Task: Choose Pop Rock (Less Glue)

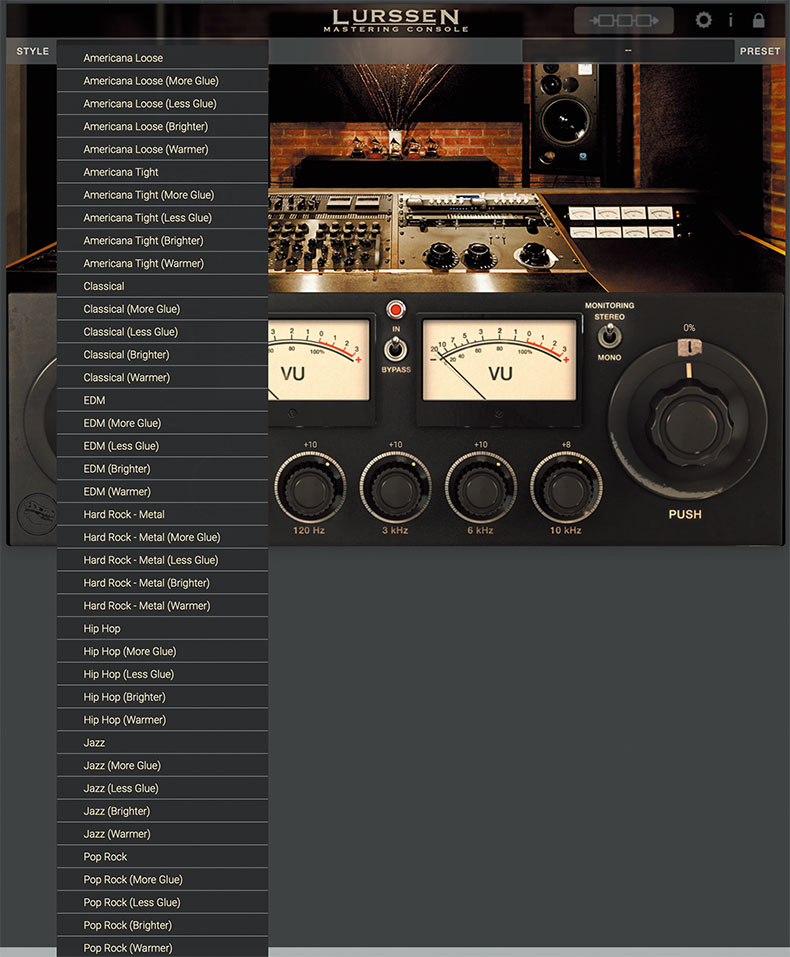Action: pos(162,903)
